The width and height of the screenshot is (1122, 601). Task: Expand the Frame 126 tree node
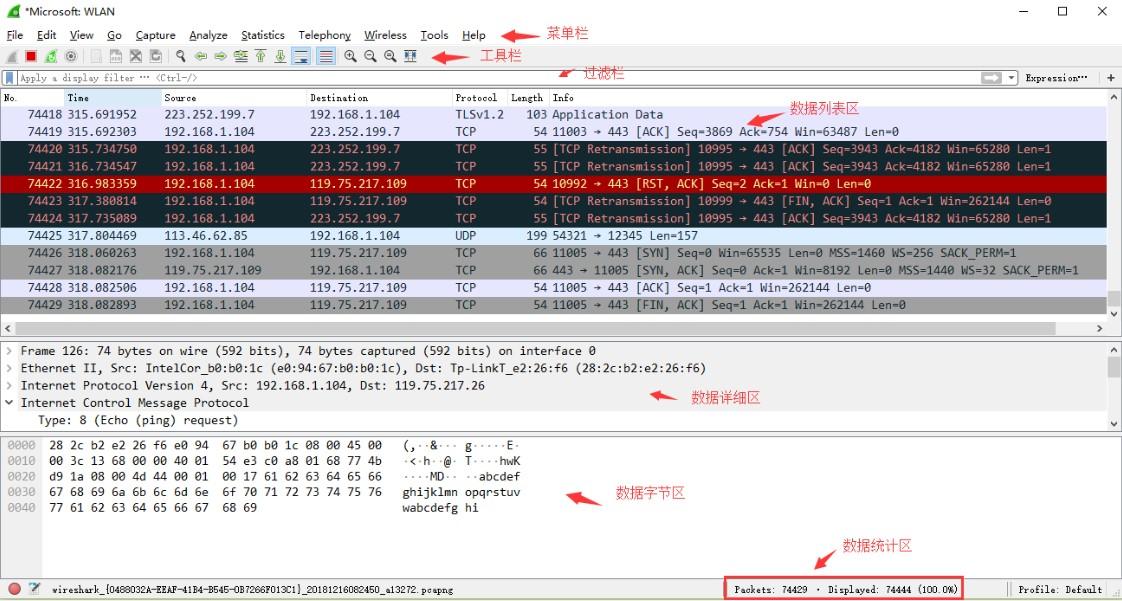[9, 351]
